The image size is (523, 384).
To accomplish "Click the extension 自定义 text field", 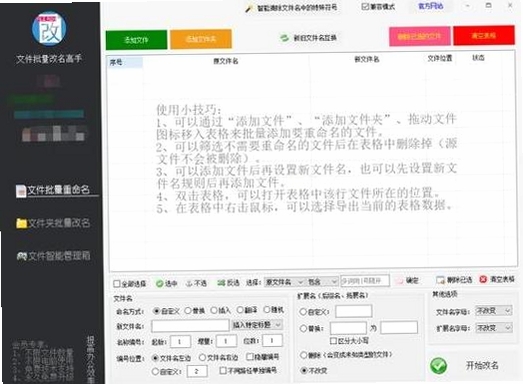I will click(x=354, y=312).
